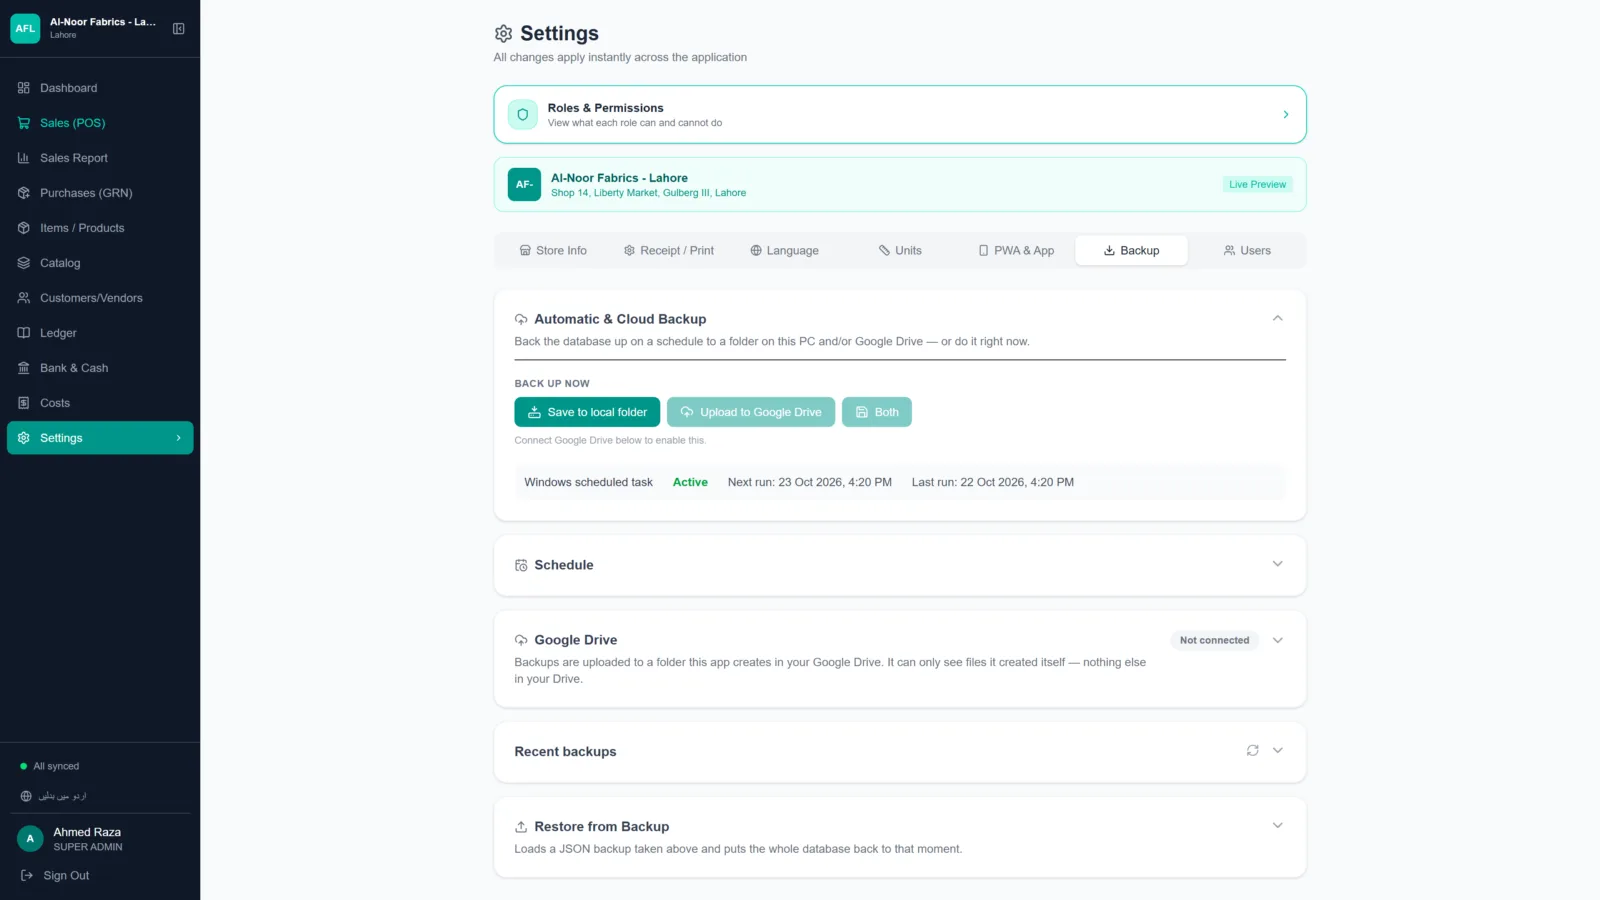Expand the Schedule section

pyautogui.click(x=1277, y=564)
